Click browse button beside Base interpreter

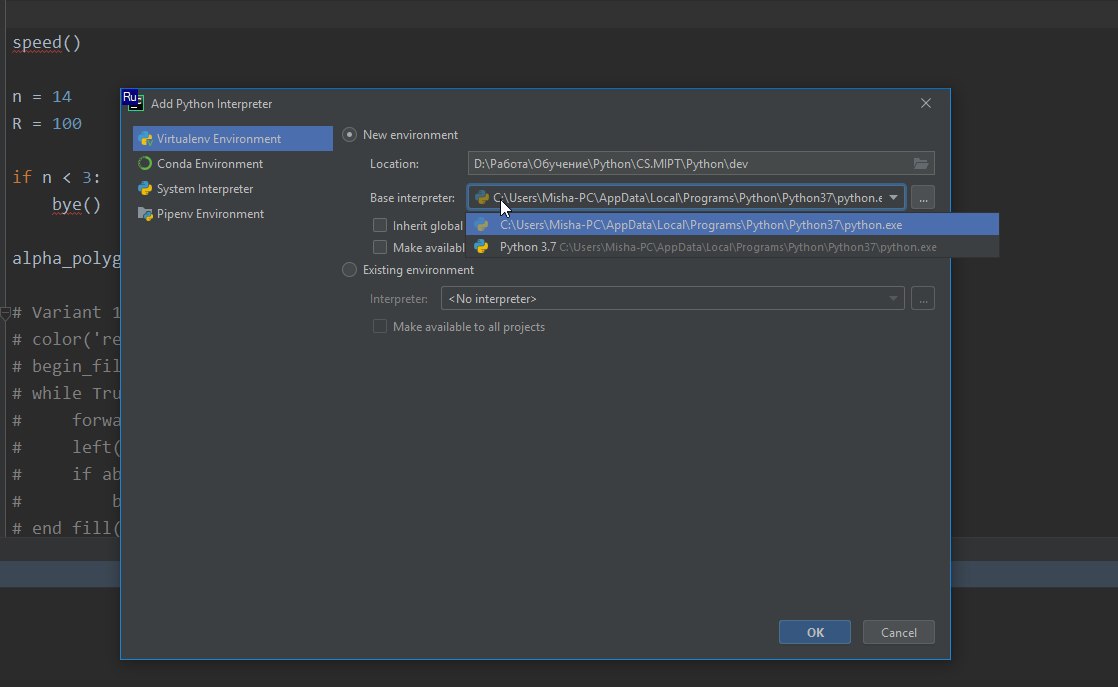[x=923, y=197]
